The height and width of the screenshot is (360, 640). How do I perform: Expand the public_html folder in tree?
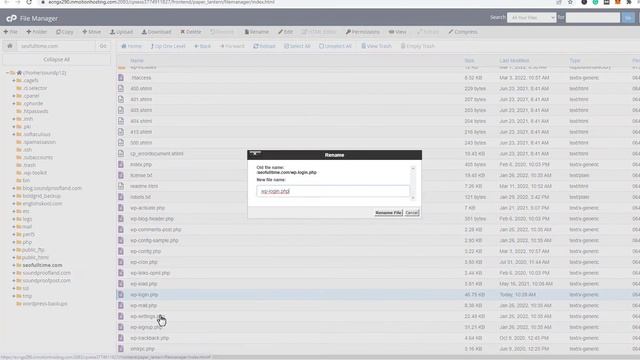click(13, 258)
